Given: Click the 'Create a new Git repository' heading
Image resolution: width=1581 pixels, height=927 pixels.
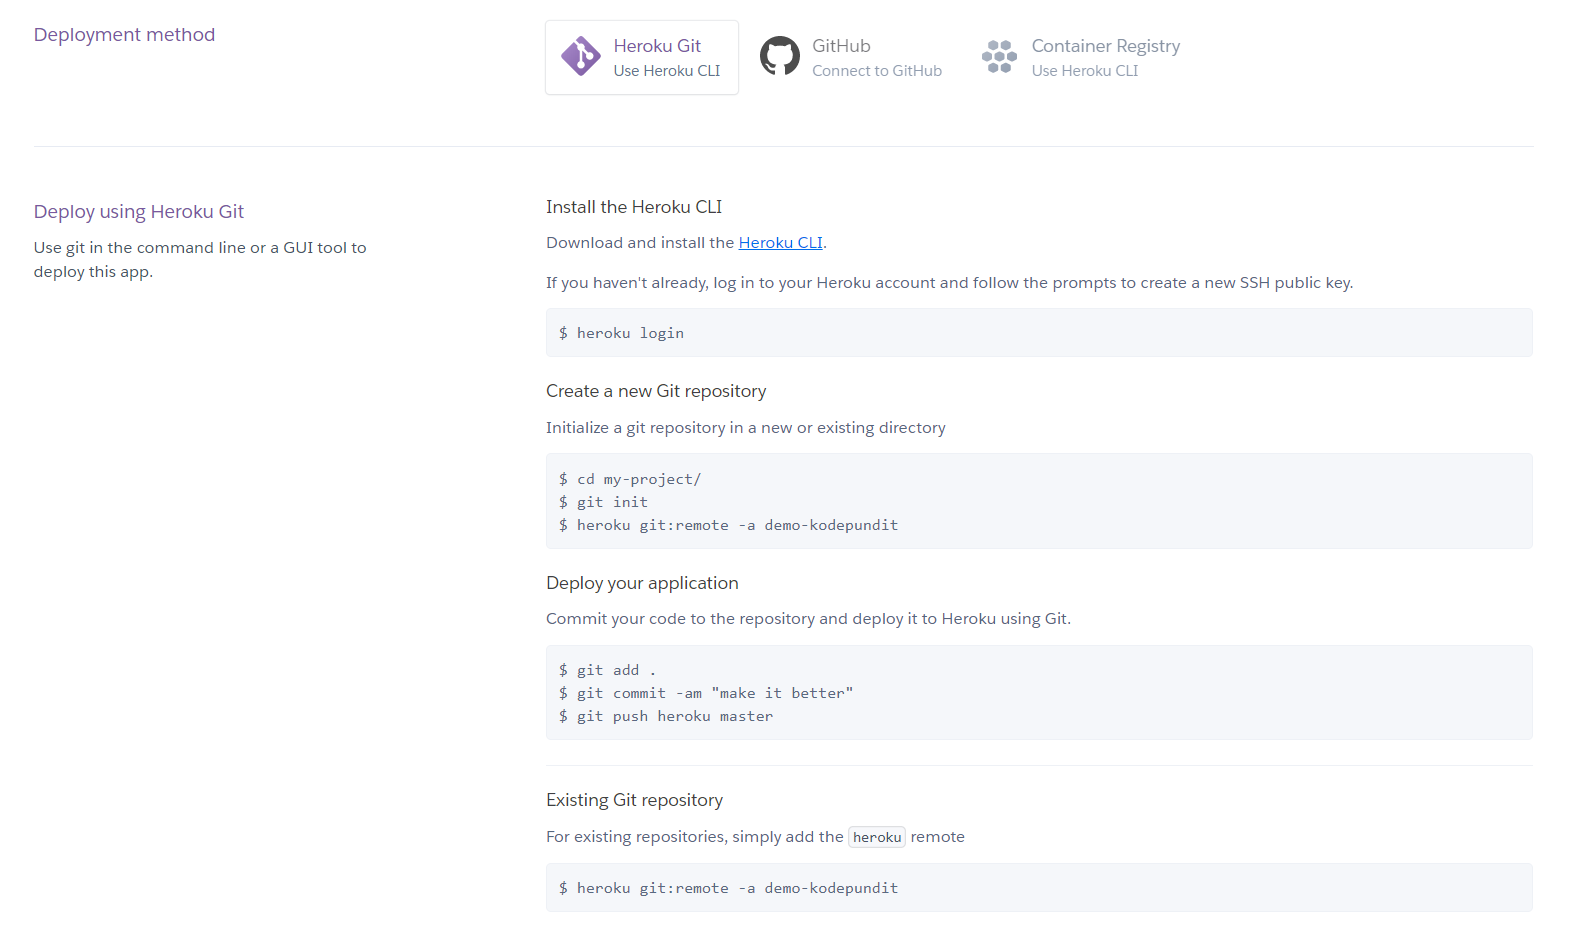Looking at the screenshot, I should coord(656,391).
